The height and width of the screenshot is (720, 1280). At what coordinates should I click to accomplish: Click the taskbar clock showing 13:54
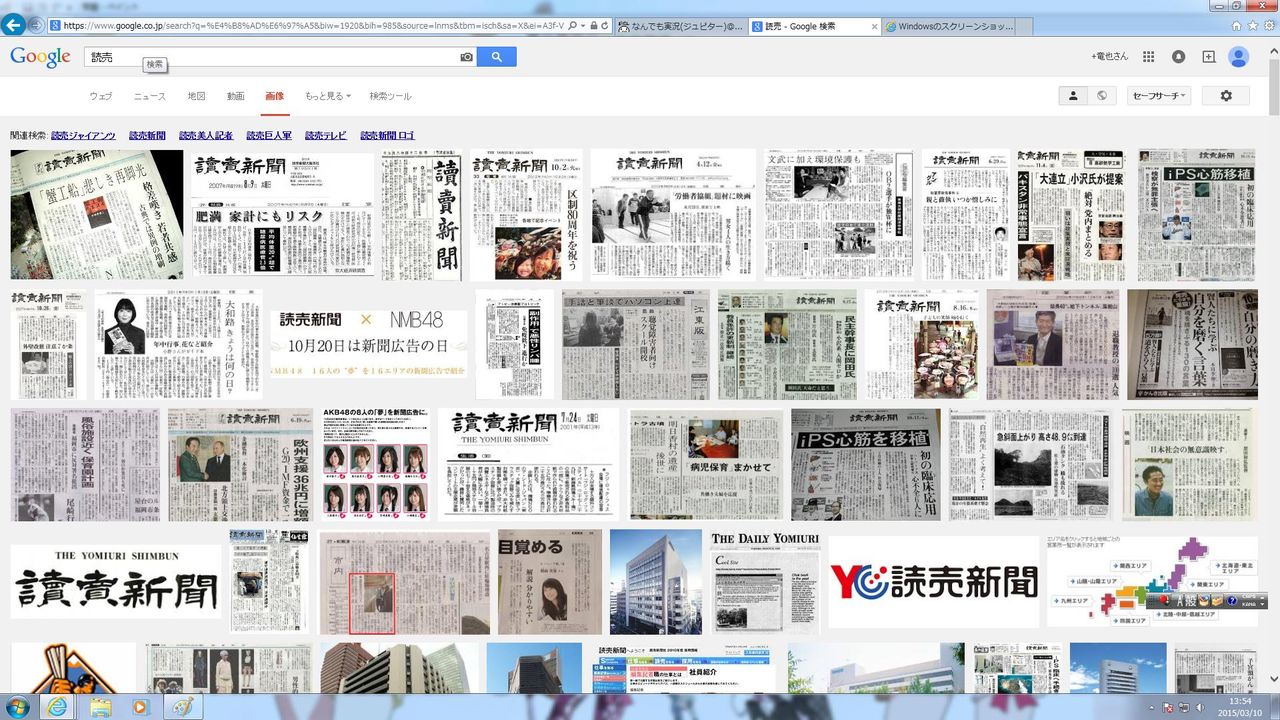pyautogui.click(x=1239, y=707)
